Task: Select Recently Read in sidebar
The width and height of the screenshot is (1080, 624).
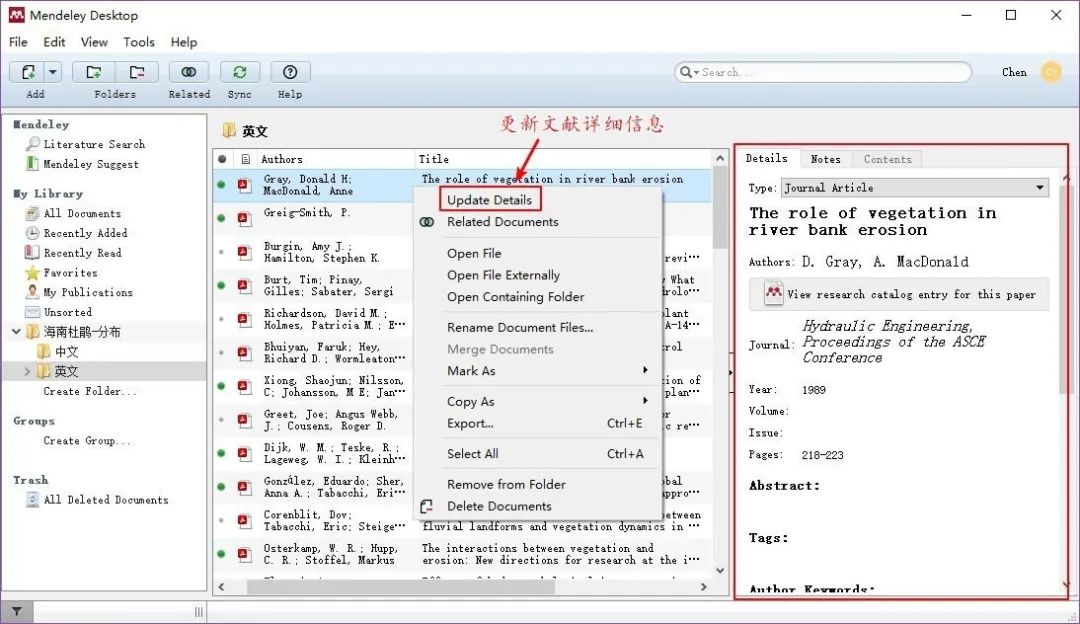Action: tap(82, 253)
